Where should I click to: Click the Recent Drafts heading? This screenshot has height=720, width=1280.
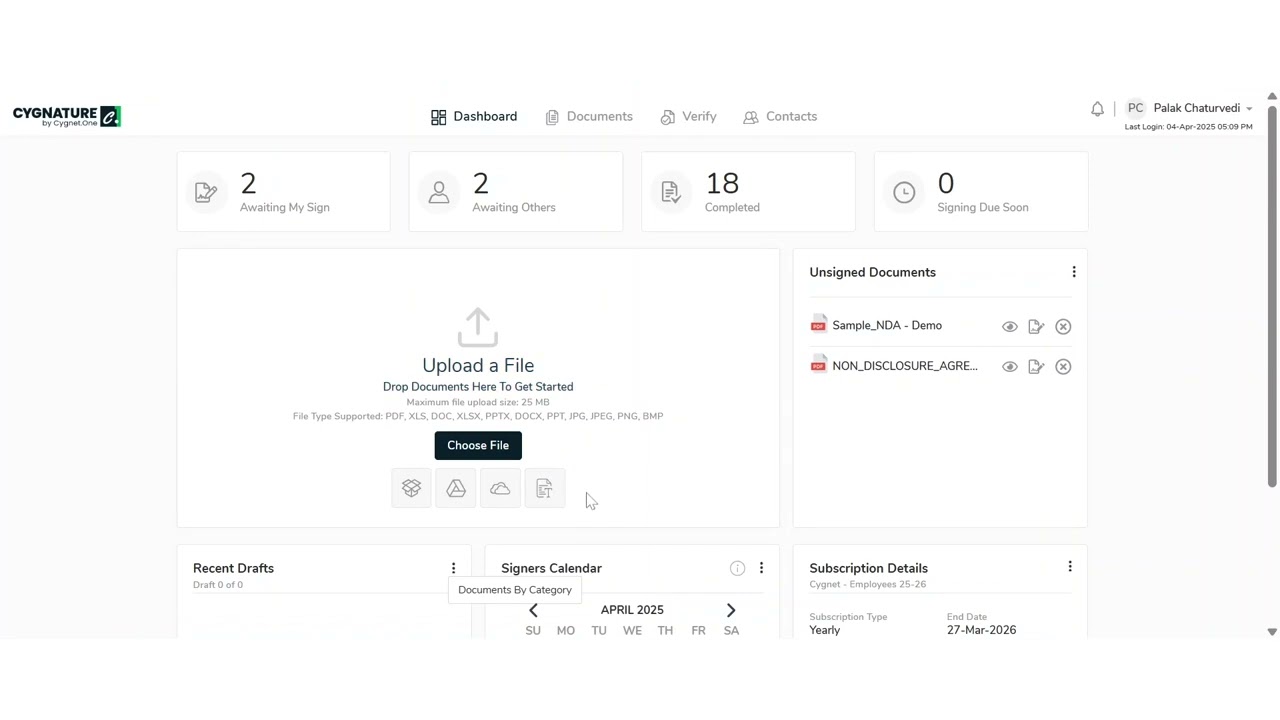click(233, 569)
